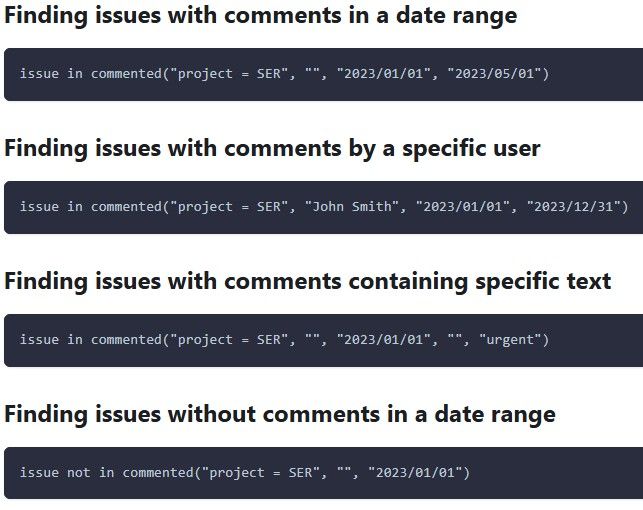Click the "2023/12/31" end date in the code
Viewport: 643px width, 510px height.
pos(574,207)
